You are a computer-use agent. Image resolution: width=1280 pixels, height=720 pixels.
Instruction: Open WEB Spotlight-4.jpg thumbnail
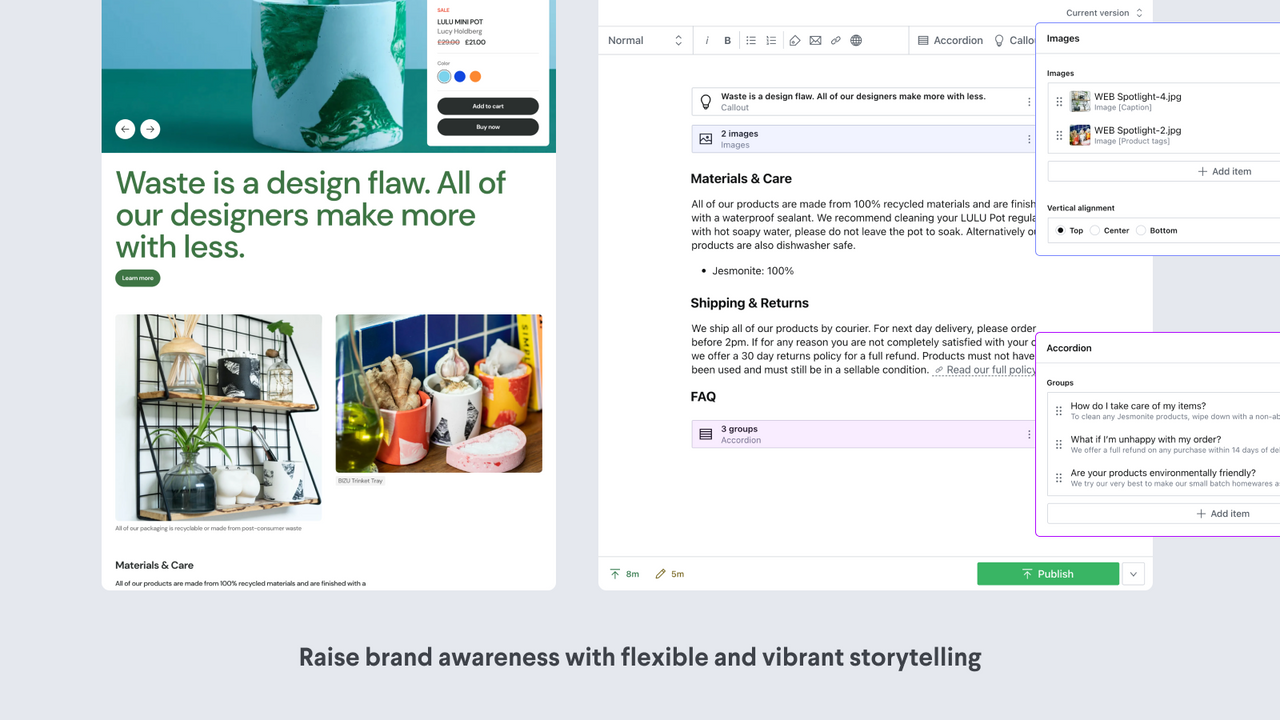(1080, 102)
